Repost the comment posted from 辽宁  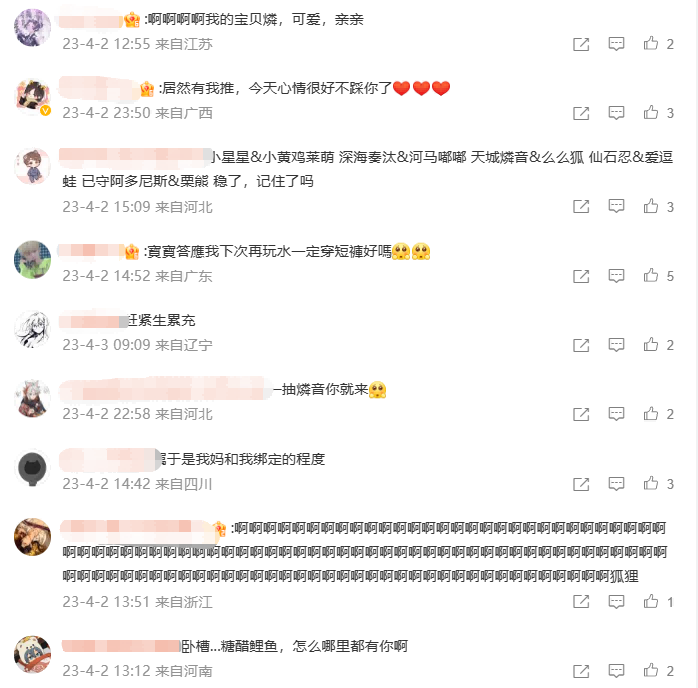pos(581,345)
